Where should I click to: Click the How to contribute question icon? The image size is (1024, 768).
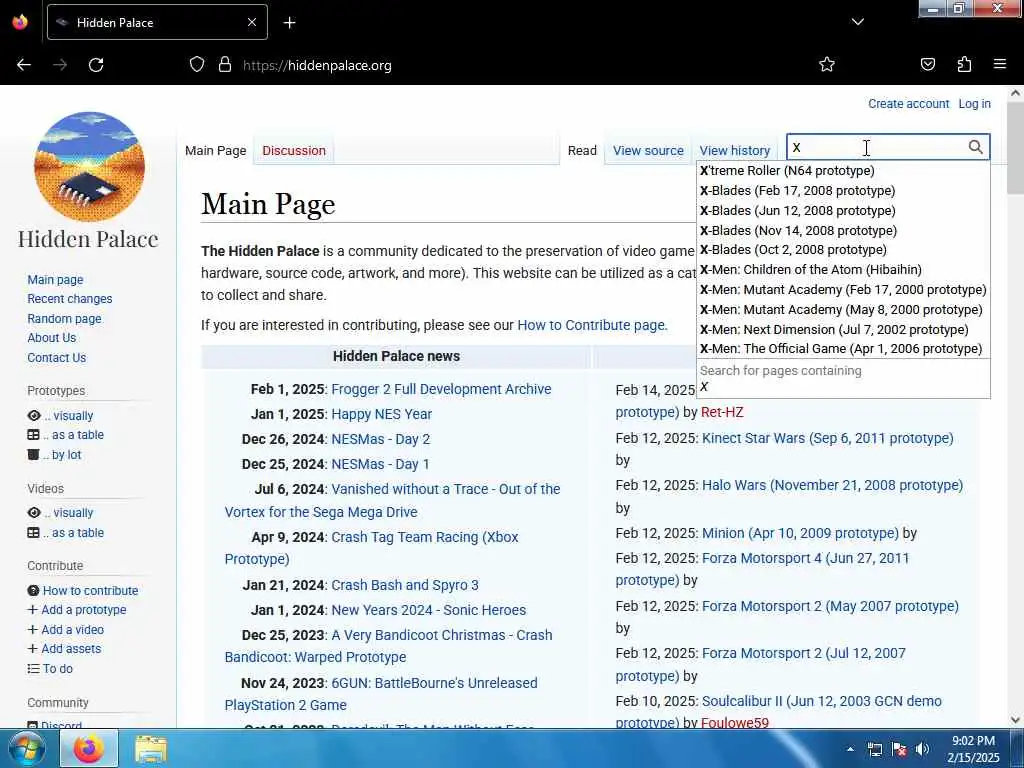coord(33,590)
